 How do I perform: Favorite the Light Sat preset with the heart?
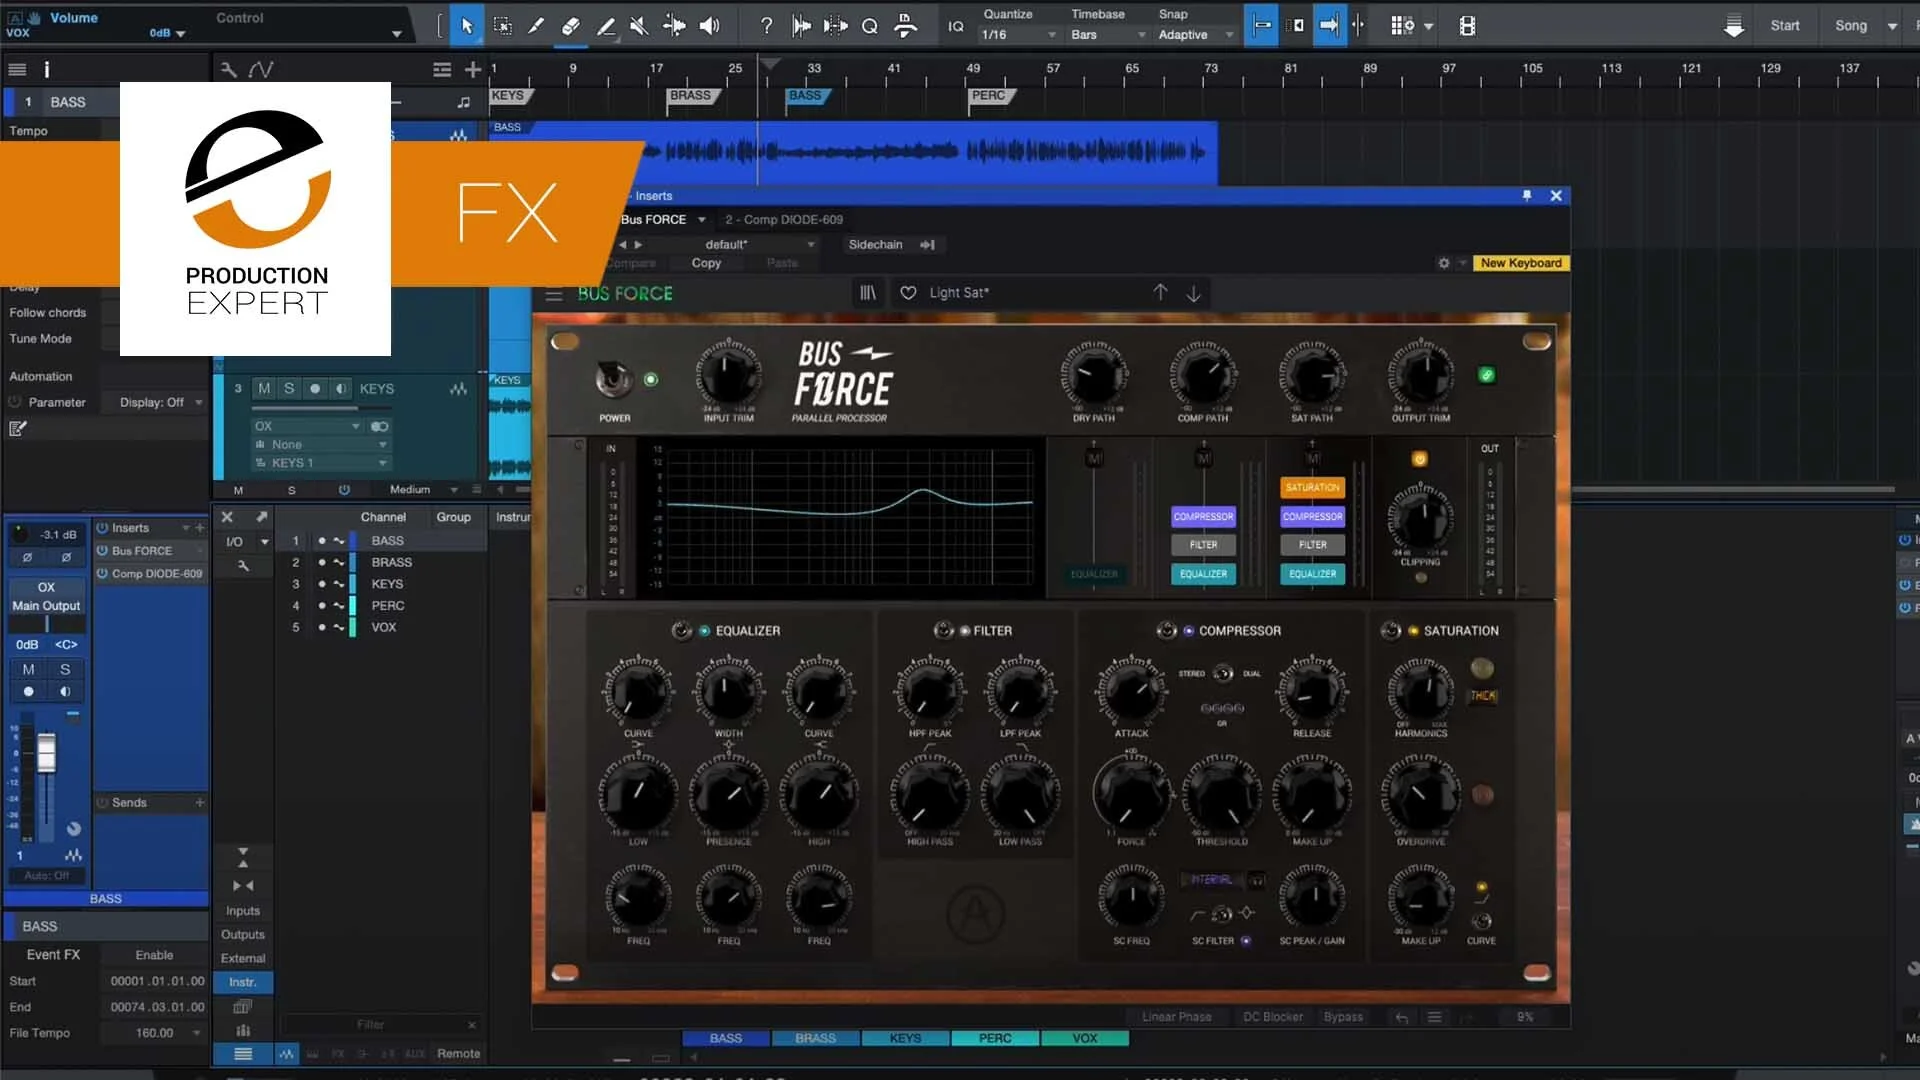pos(907,293)
